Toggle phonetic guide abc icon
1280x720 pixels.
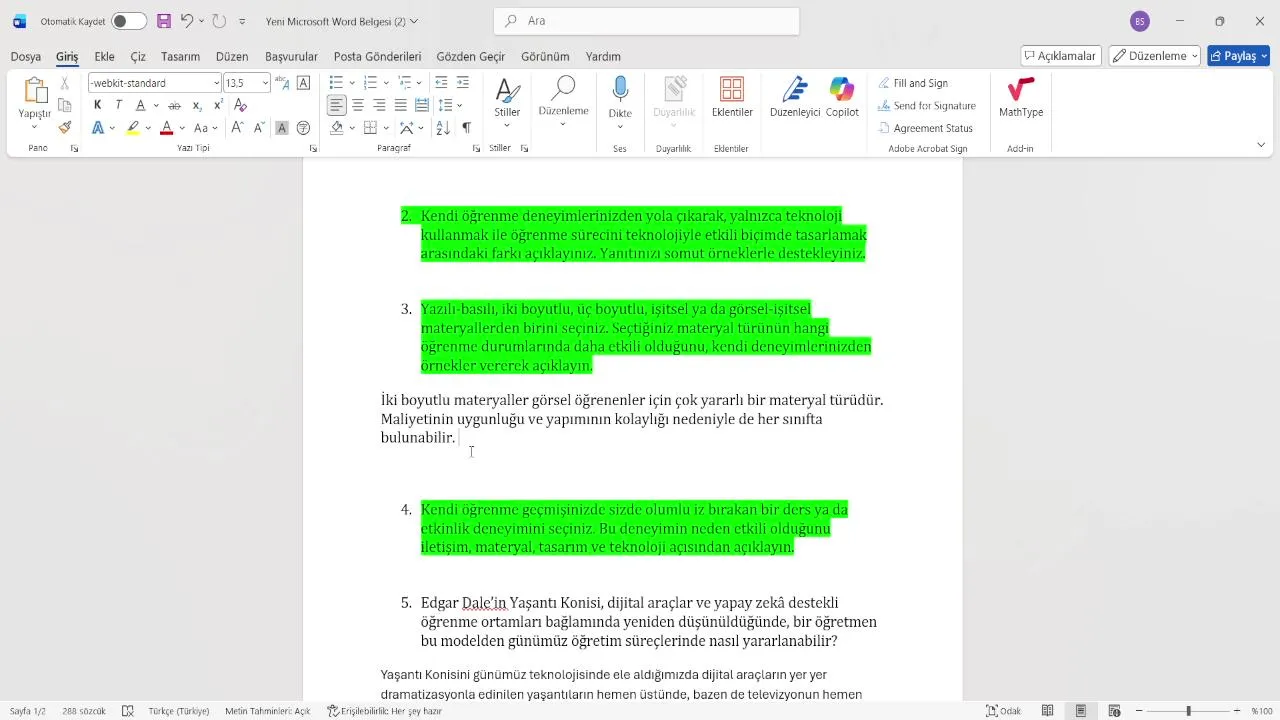coord(282,83)
